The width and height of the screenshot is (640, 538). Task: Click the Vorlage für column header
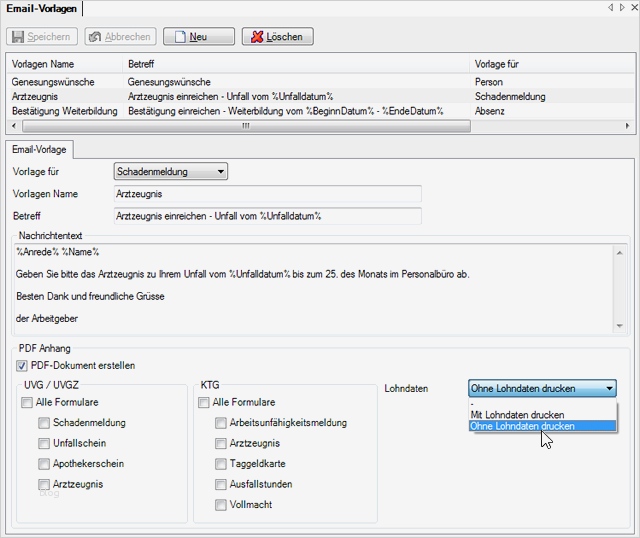552,64
